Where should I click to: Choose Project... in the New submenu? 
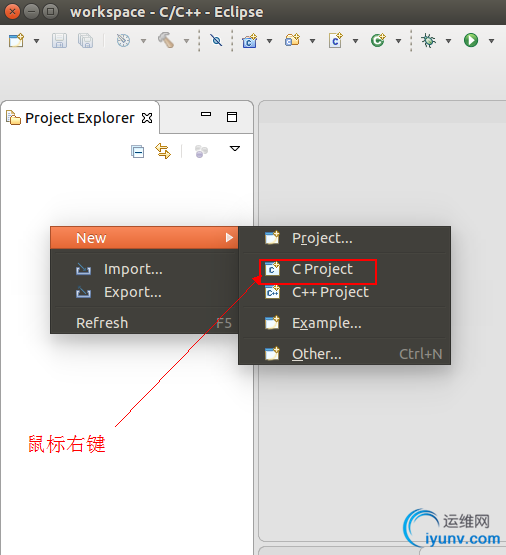pos(344,238)
